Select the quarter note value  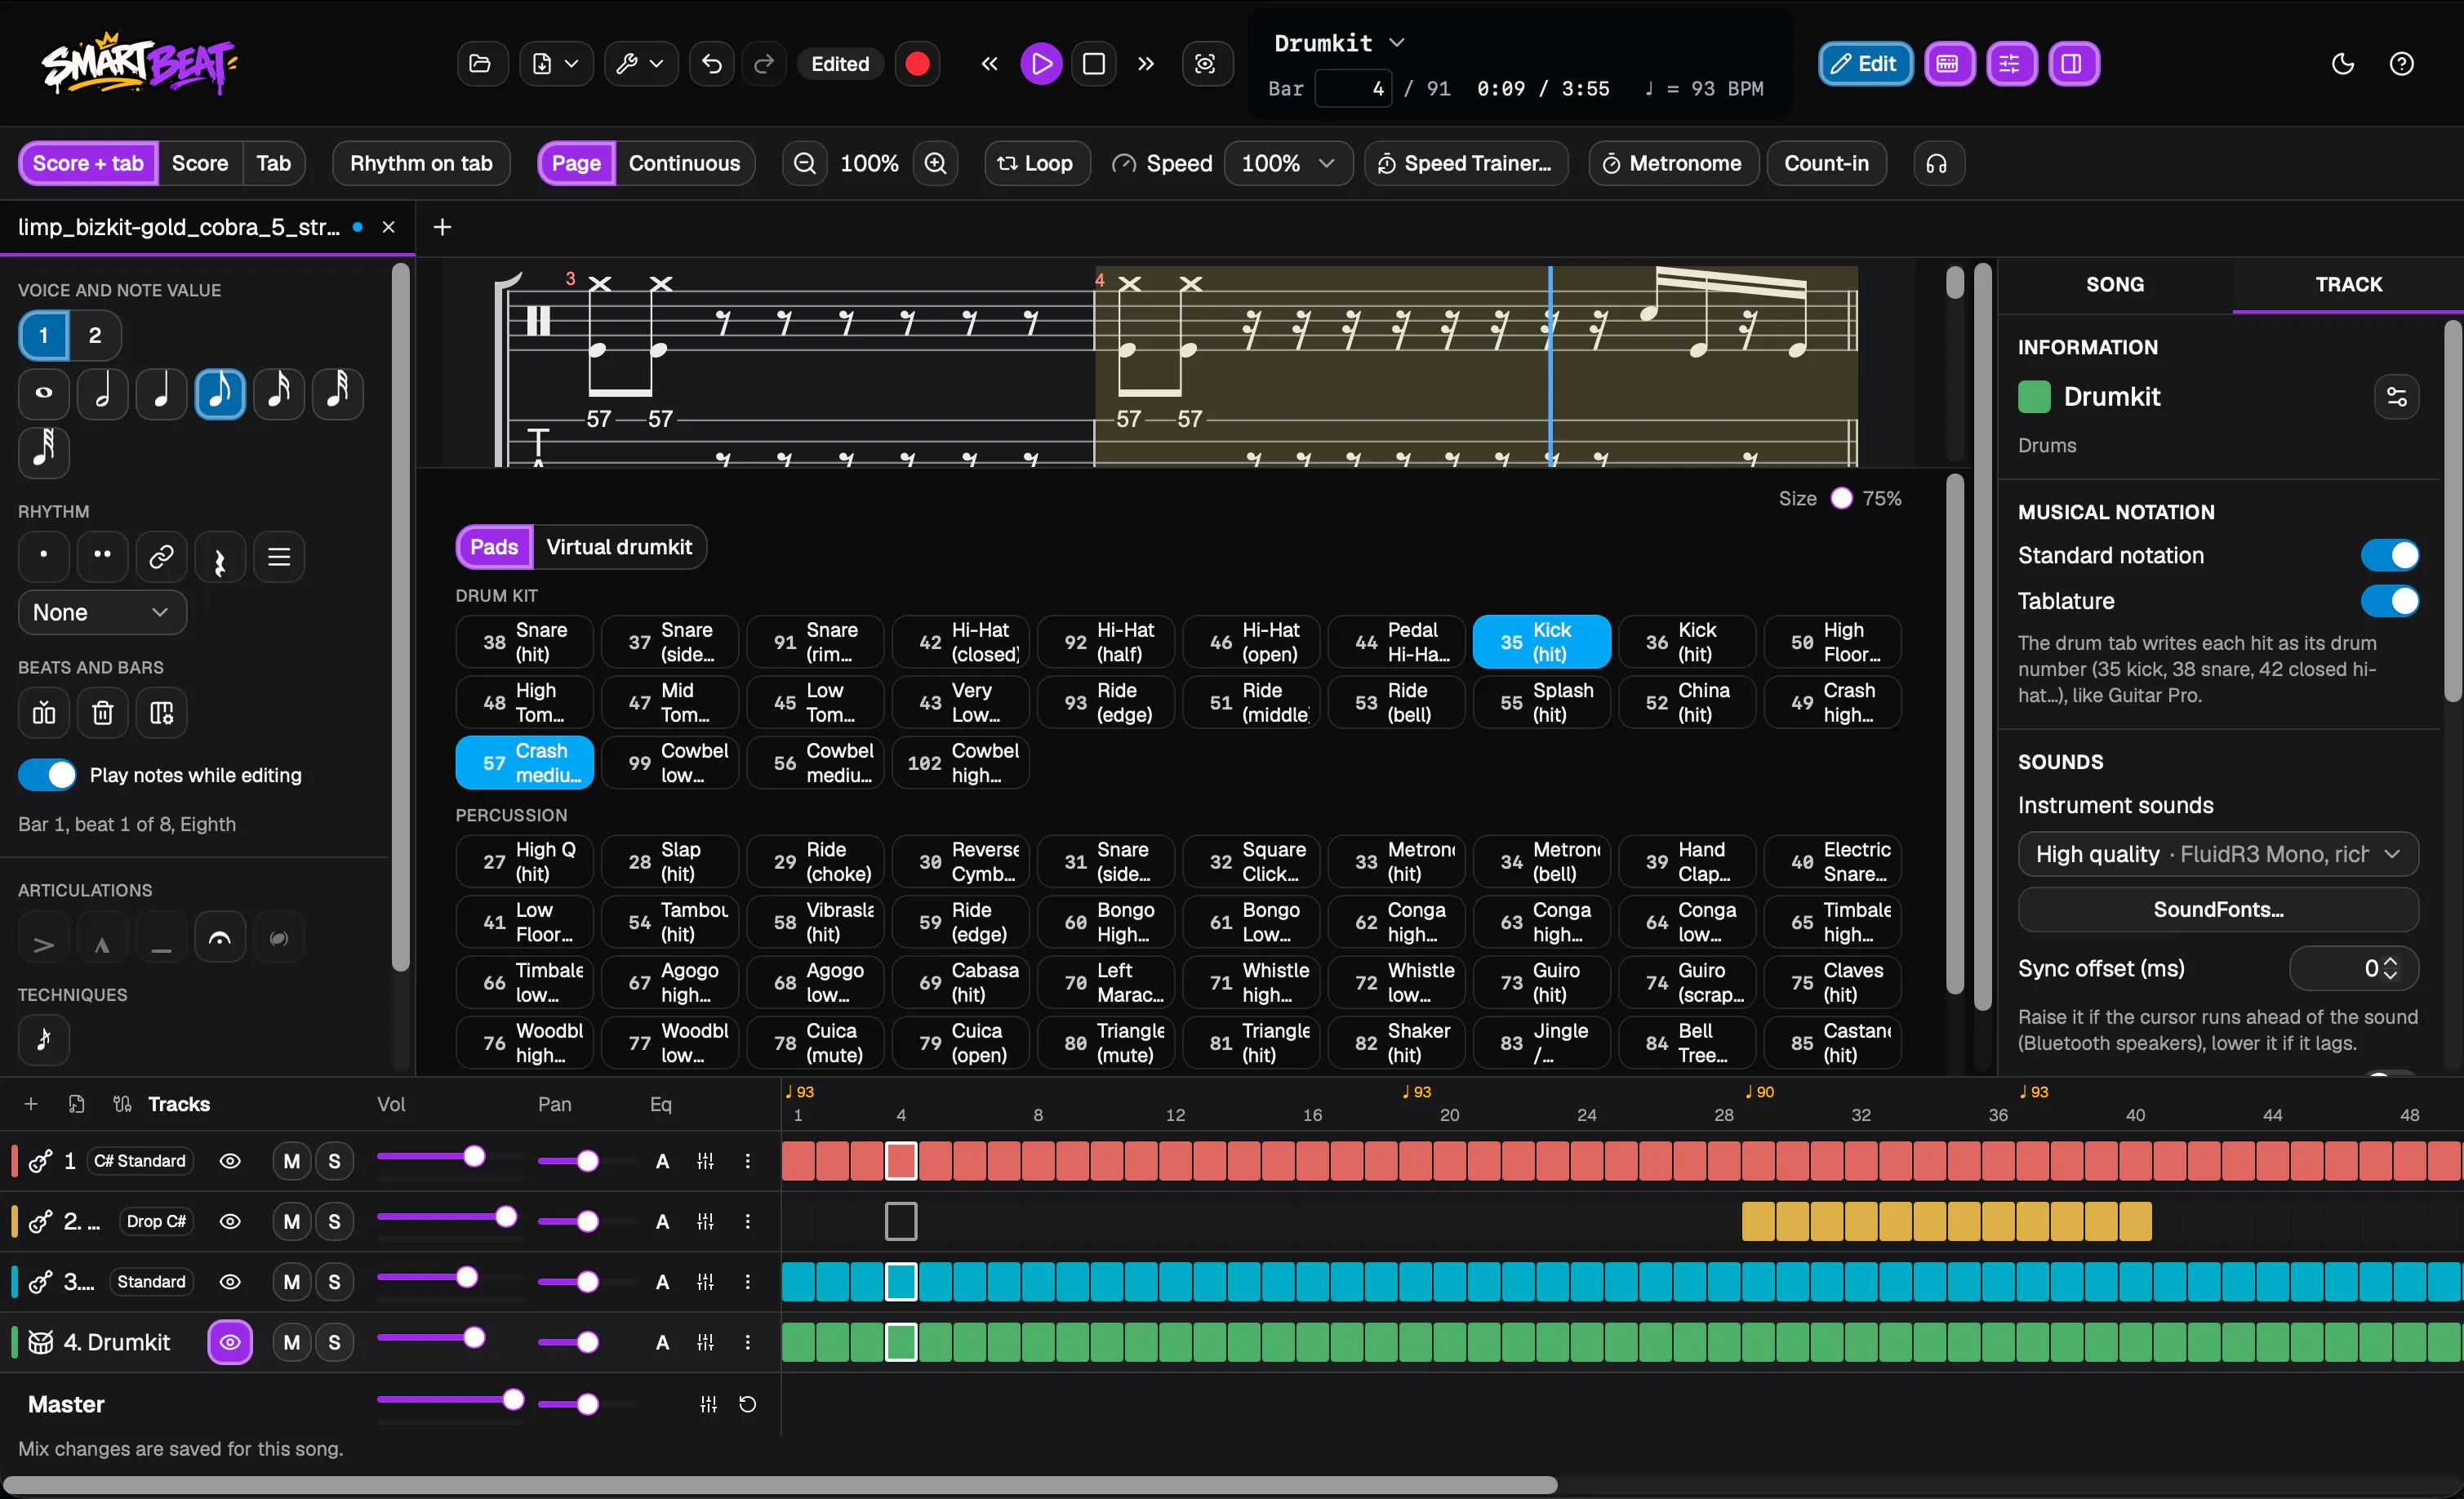click(161, 393)
